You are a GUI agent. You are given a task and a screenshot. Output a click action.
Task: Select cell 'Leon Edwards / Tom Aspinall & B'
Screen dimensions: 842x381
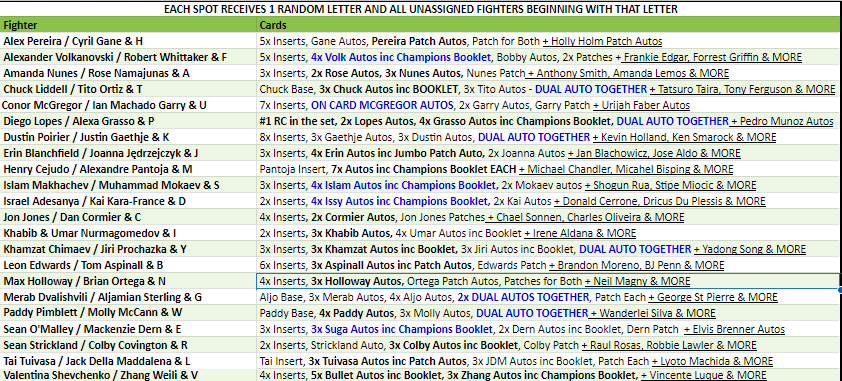129,265
